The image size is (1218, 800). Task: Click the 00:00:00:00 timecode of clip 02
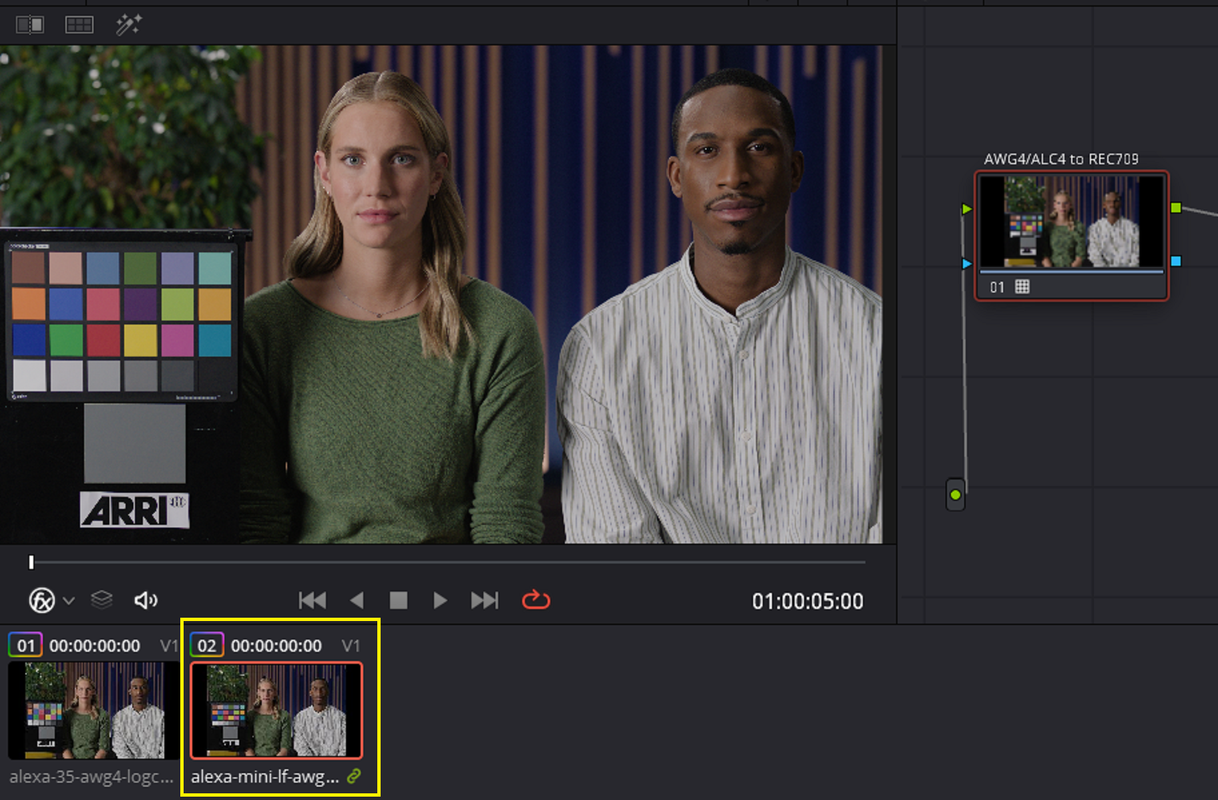coord(277,646)
